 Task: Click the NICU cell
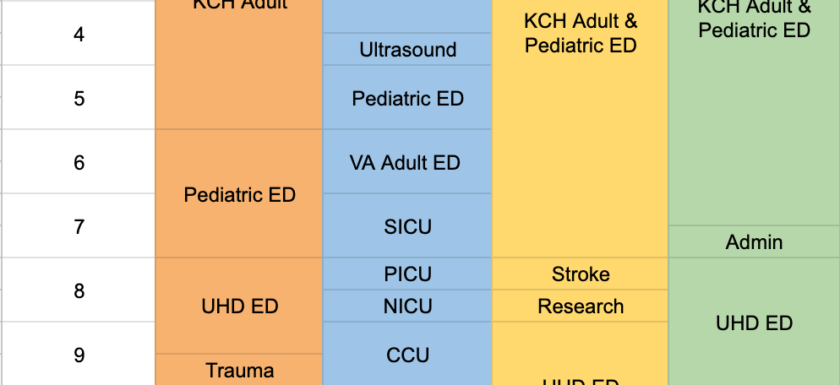407,306
